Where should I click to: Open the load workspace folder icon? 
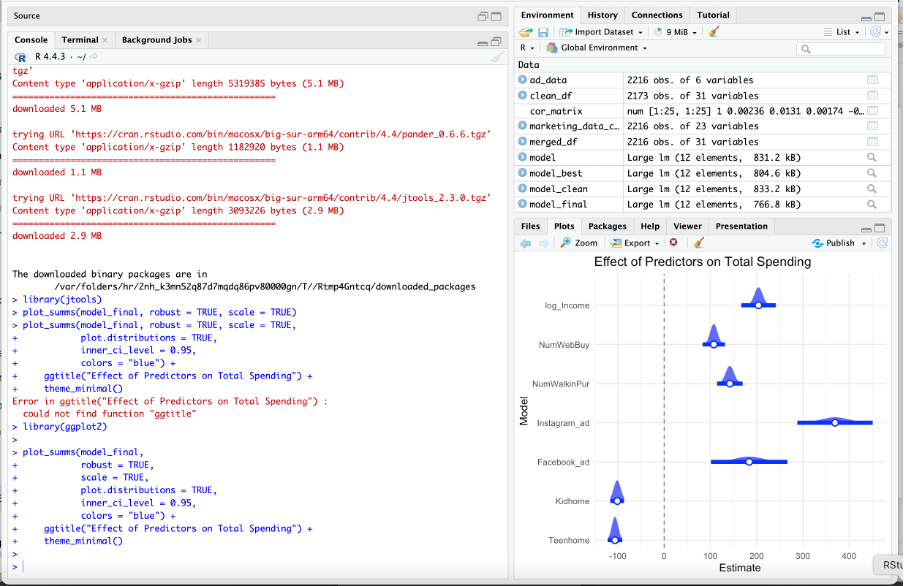[x=525, y=32]
